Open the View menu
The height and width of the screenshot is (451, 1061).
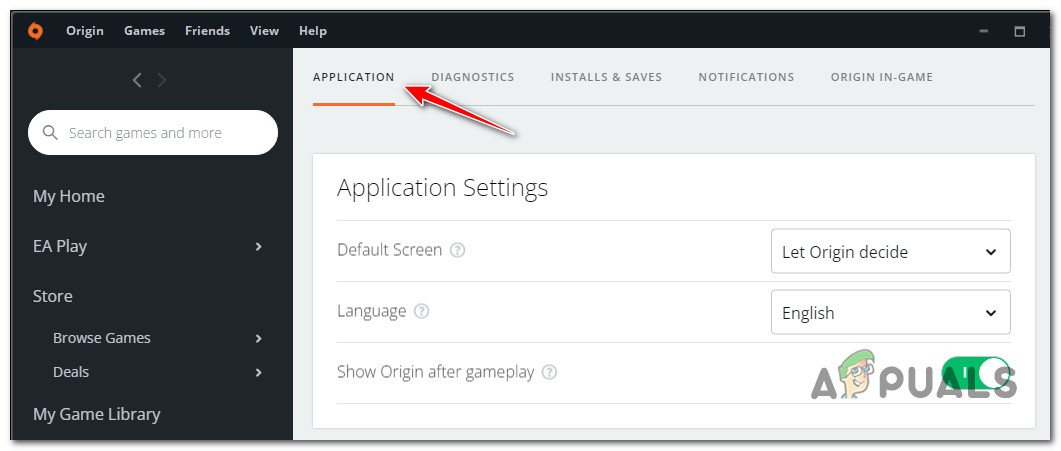pyautogui.click(x=264, y=31)
